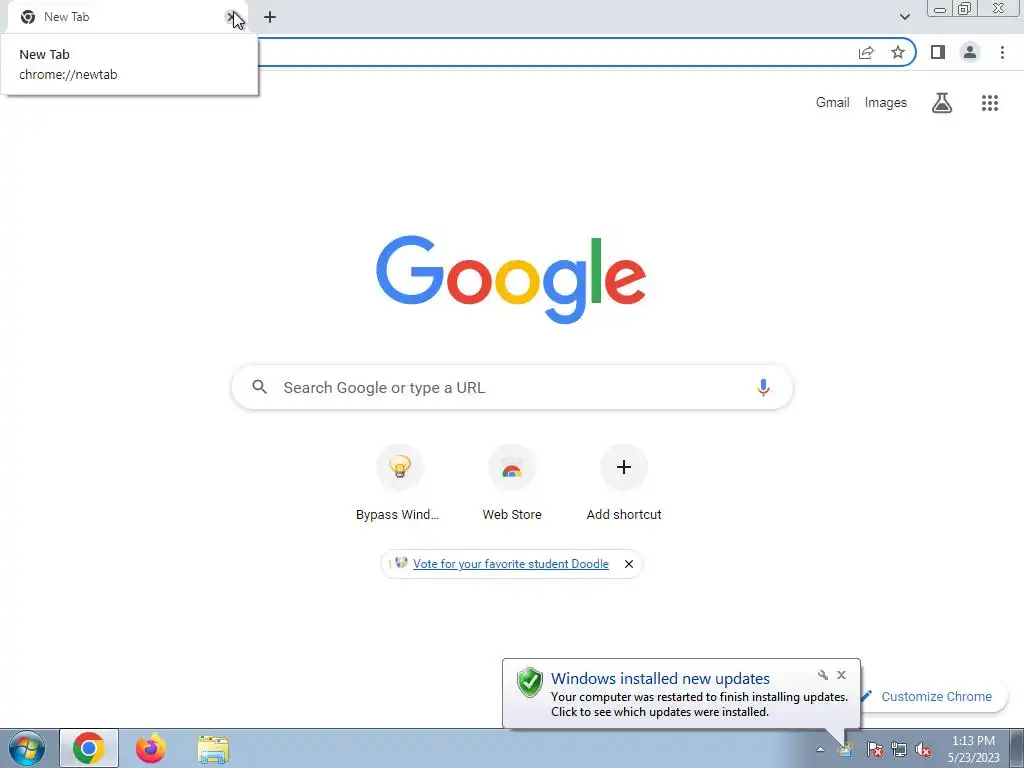This screenshot has height=768, width=1024.
Task: Click the magnifier icon in the search box
Action: click(260, 387)
